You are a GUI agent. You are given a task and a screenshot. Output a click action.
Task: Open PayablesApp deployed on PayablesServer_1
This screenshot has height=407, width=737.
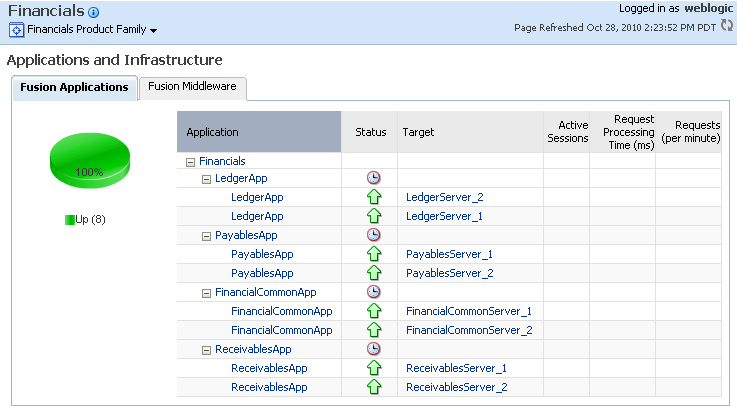(262, 254)
